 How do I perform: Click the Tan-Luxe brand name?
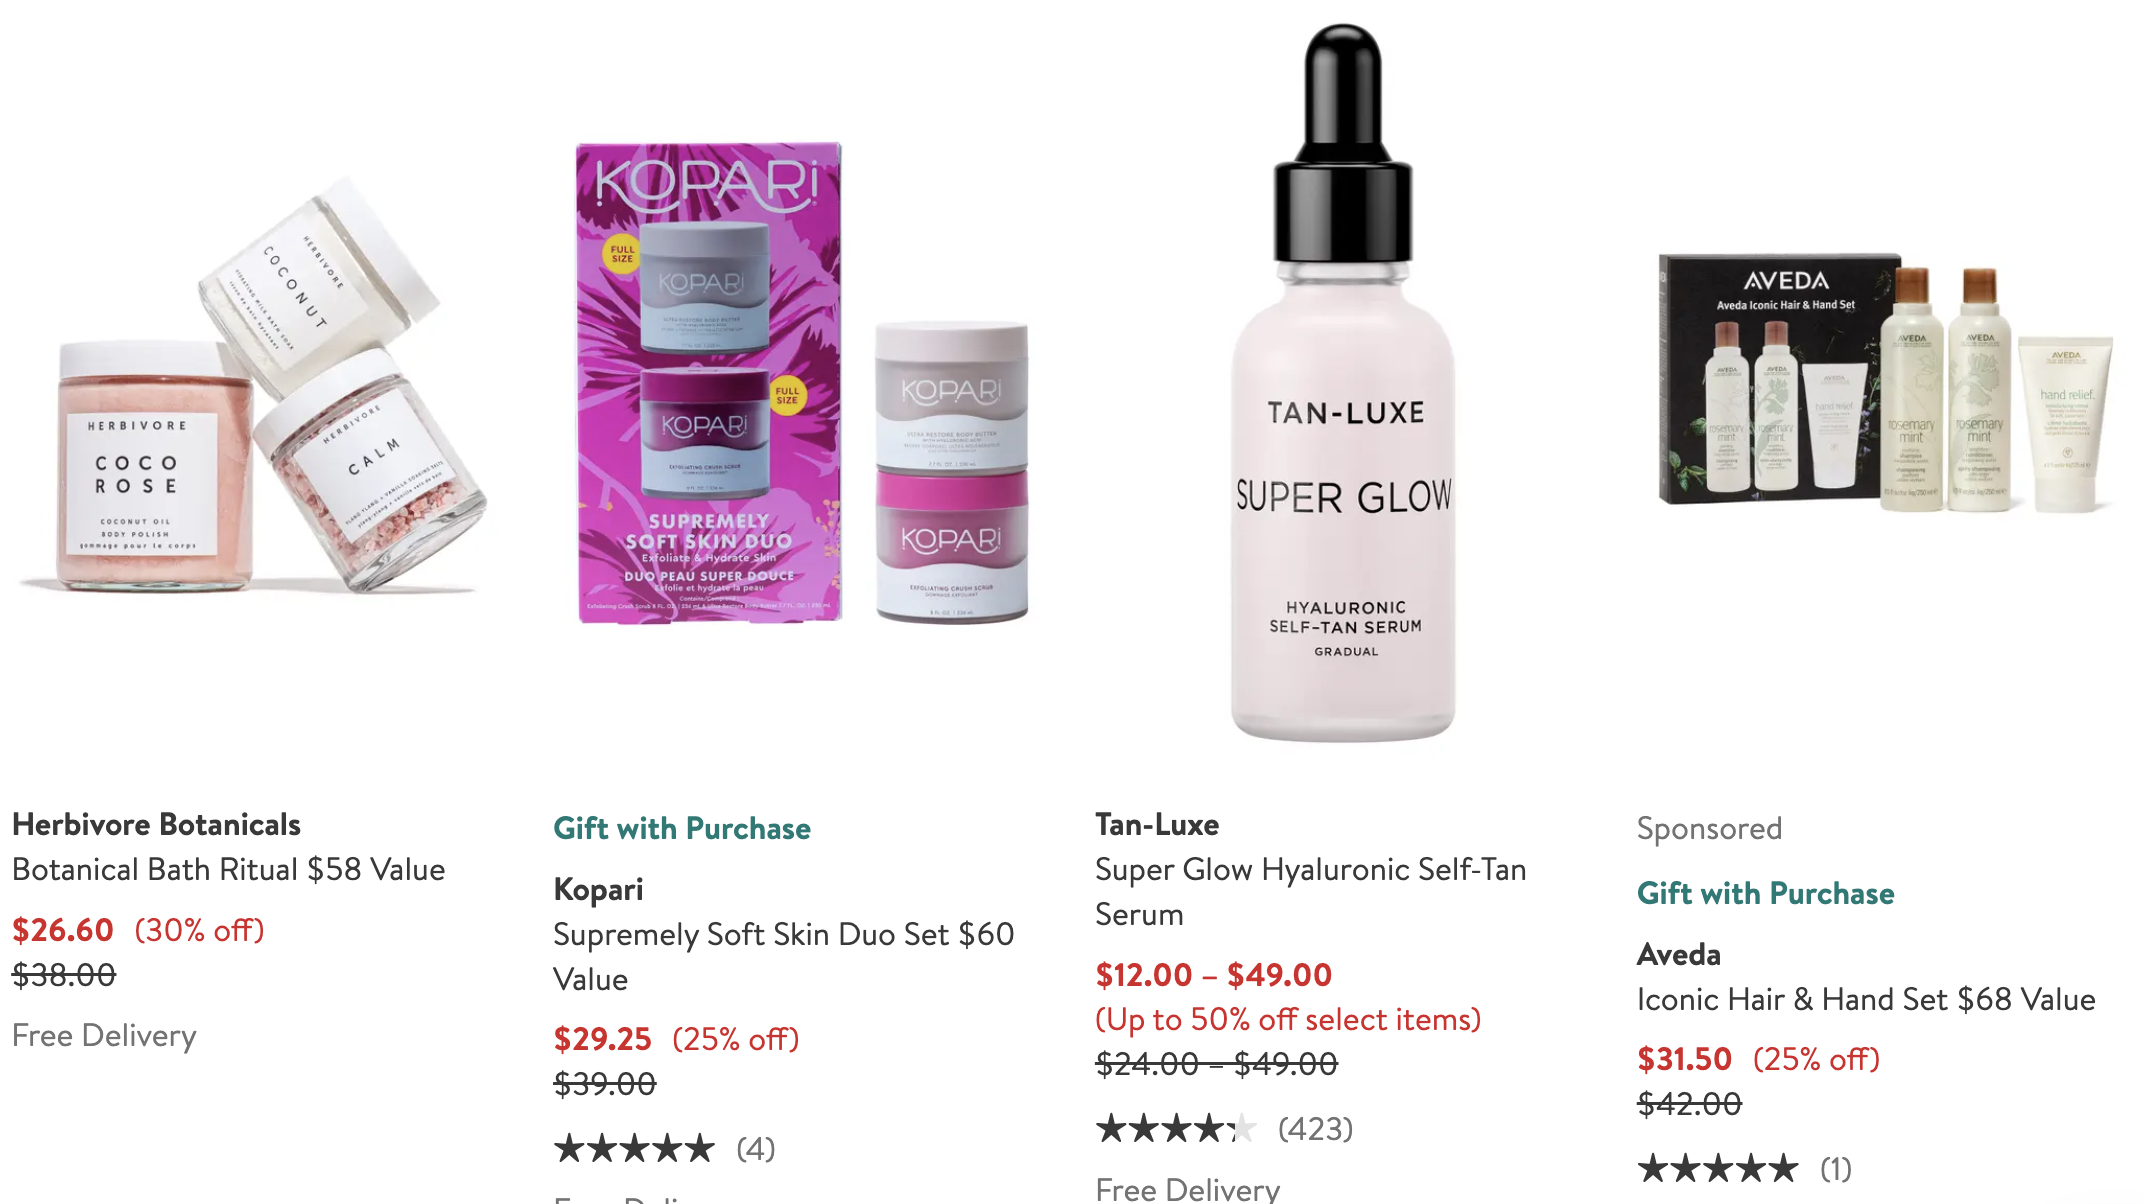[1157, 824]
